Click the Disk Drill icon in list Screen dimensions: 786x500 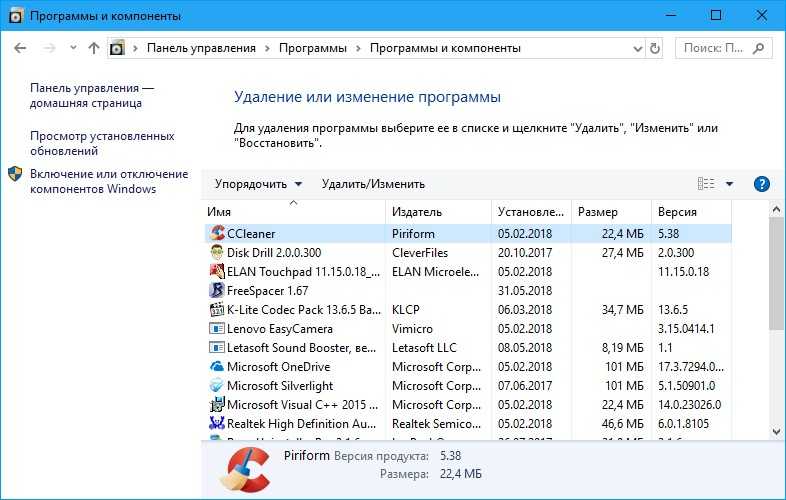click(x=217, y=252)
